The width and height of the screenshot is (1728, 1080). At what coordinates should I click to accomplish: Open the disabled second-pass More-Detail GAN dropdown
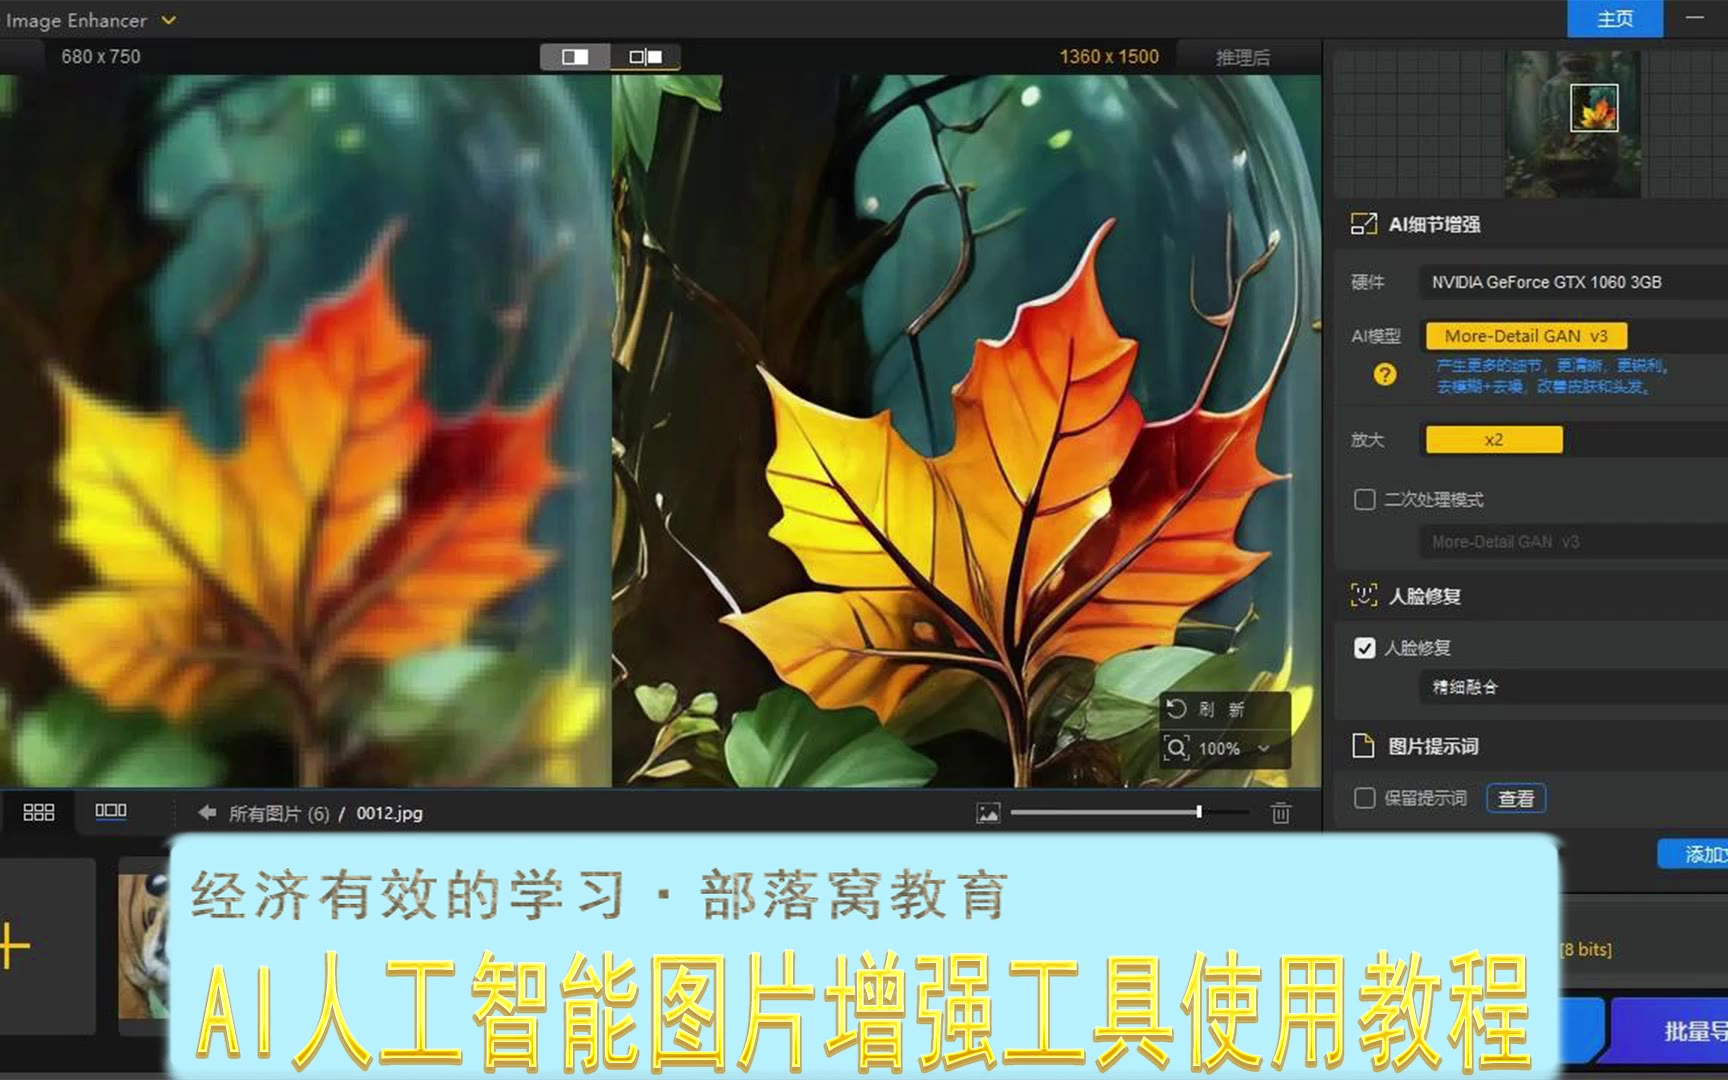1572,542
